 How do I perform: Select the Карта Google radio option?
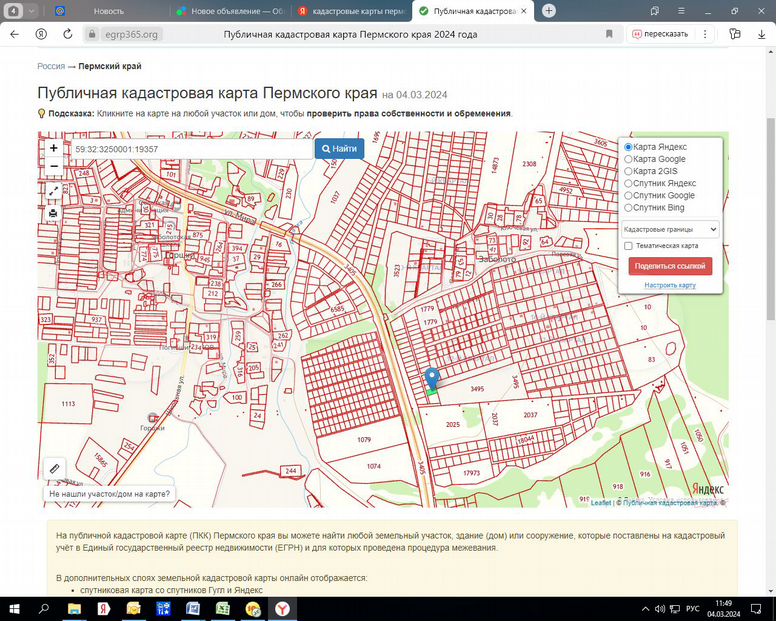(628, 159)
